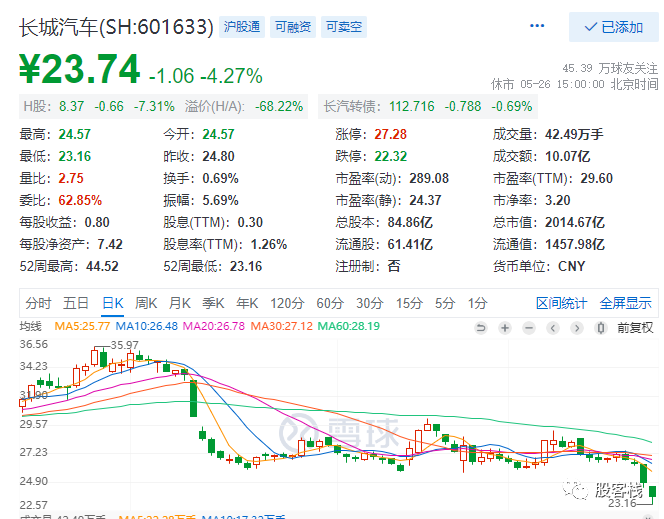Click the 成交量 value 42.49万手

[574, 134]
